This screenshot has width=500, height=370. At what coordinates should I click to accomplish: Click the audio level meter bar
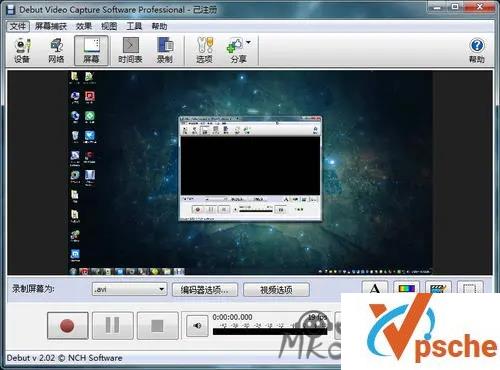(x=270, y=331)
